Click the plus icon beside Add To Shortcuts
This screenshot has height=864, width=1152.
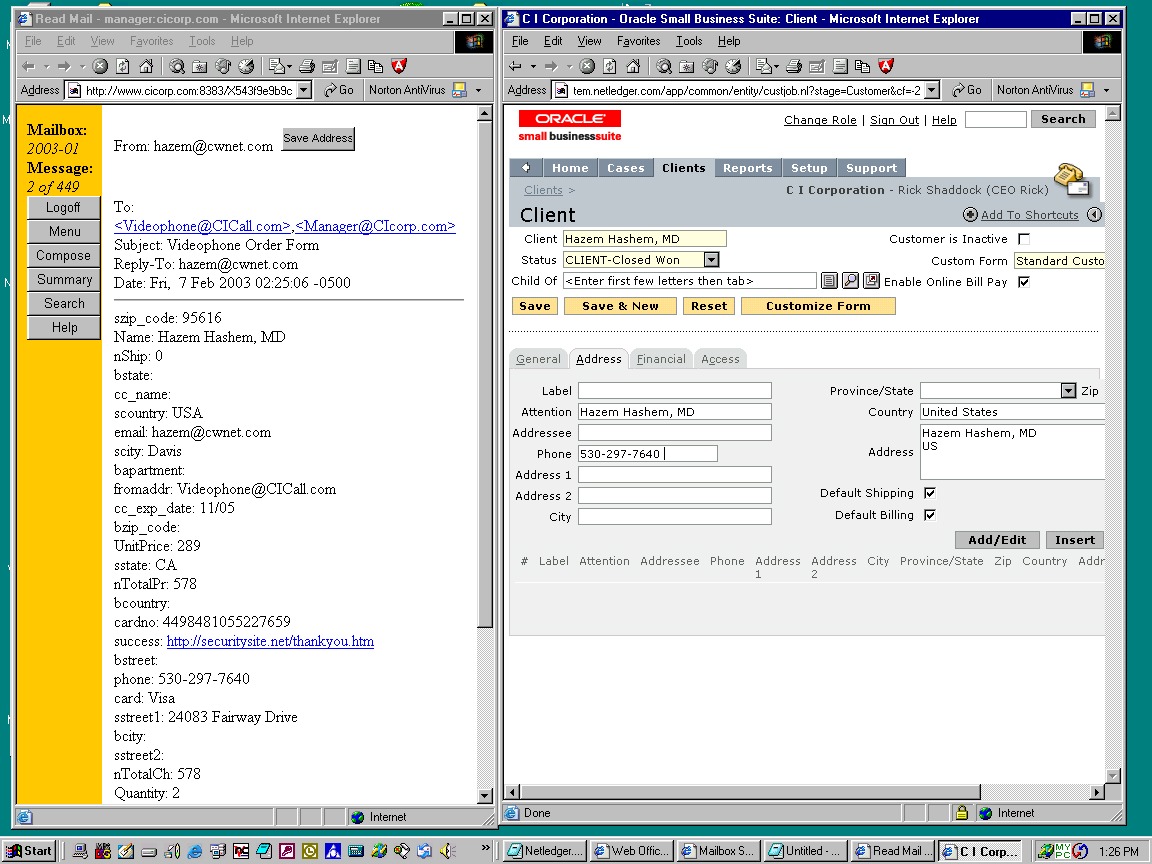pos(970,215)
